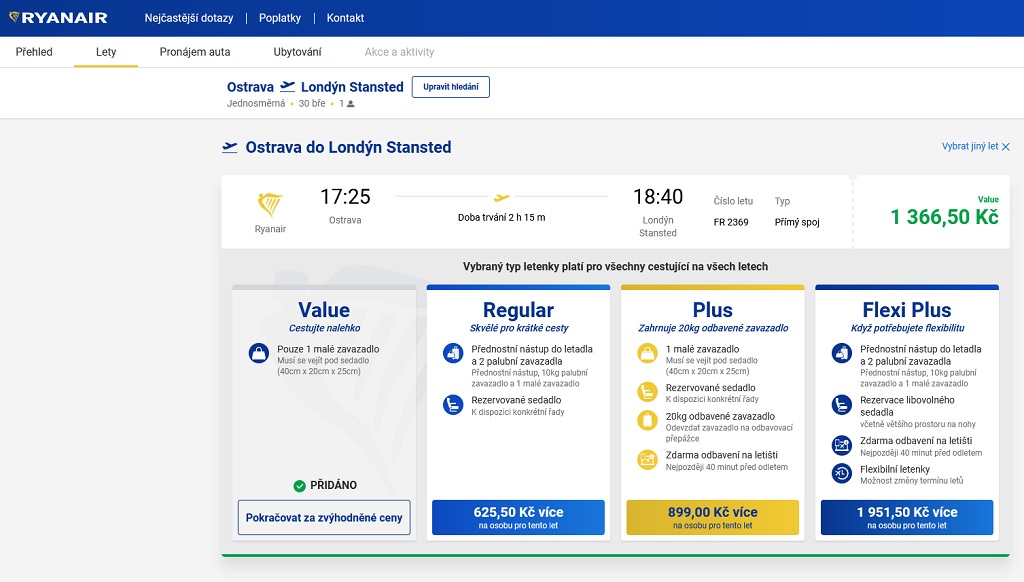Click the Ryanair harp icon on the flight card
This screenshot has width=1024, height=582.
tap(270, 205)
